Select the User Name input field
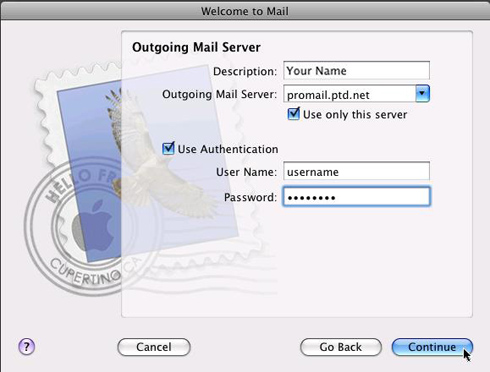The image size is (490, 372). point(356,171)
